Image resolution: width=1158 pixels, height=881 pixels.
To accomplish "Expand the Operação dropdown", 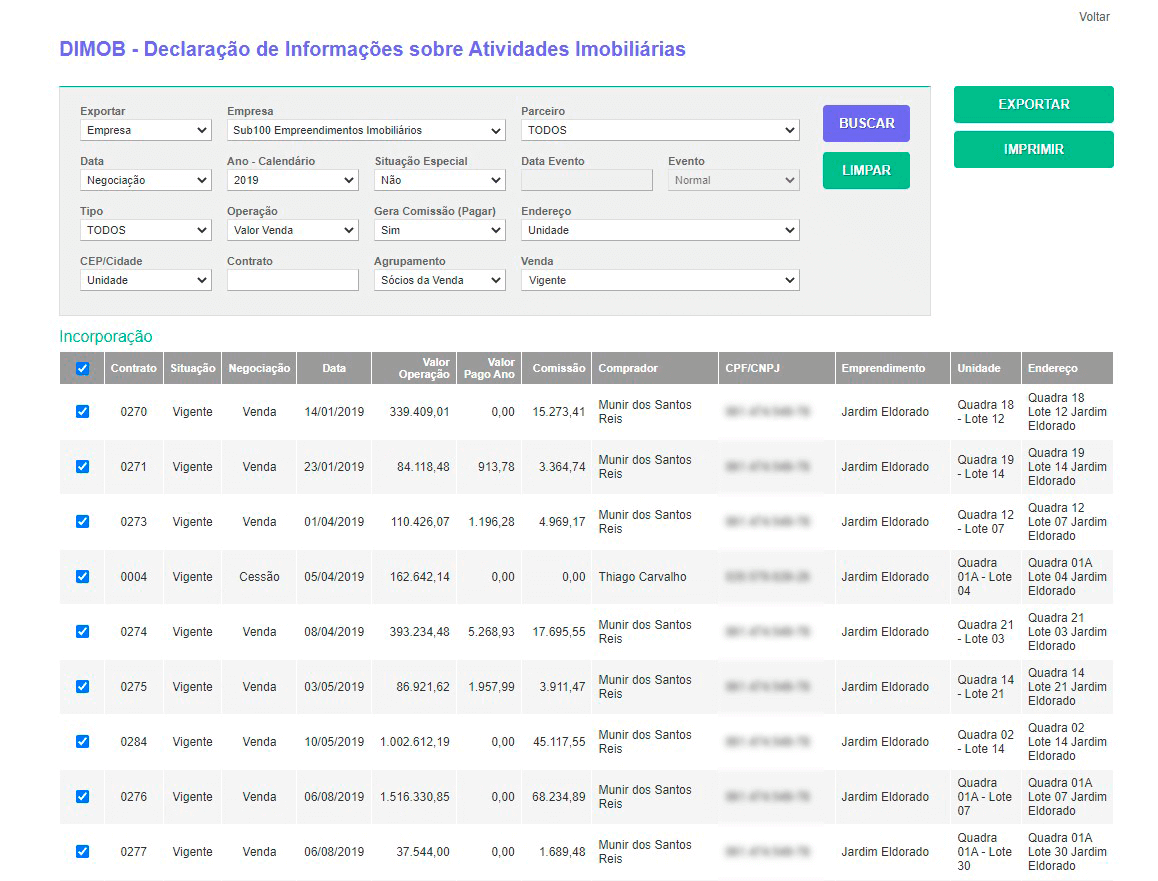I will 292,230.
